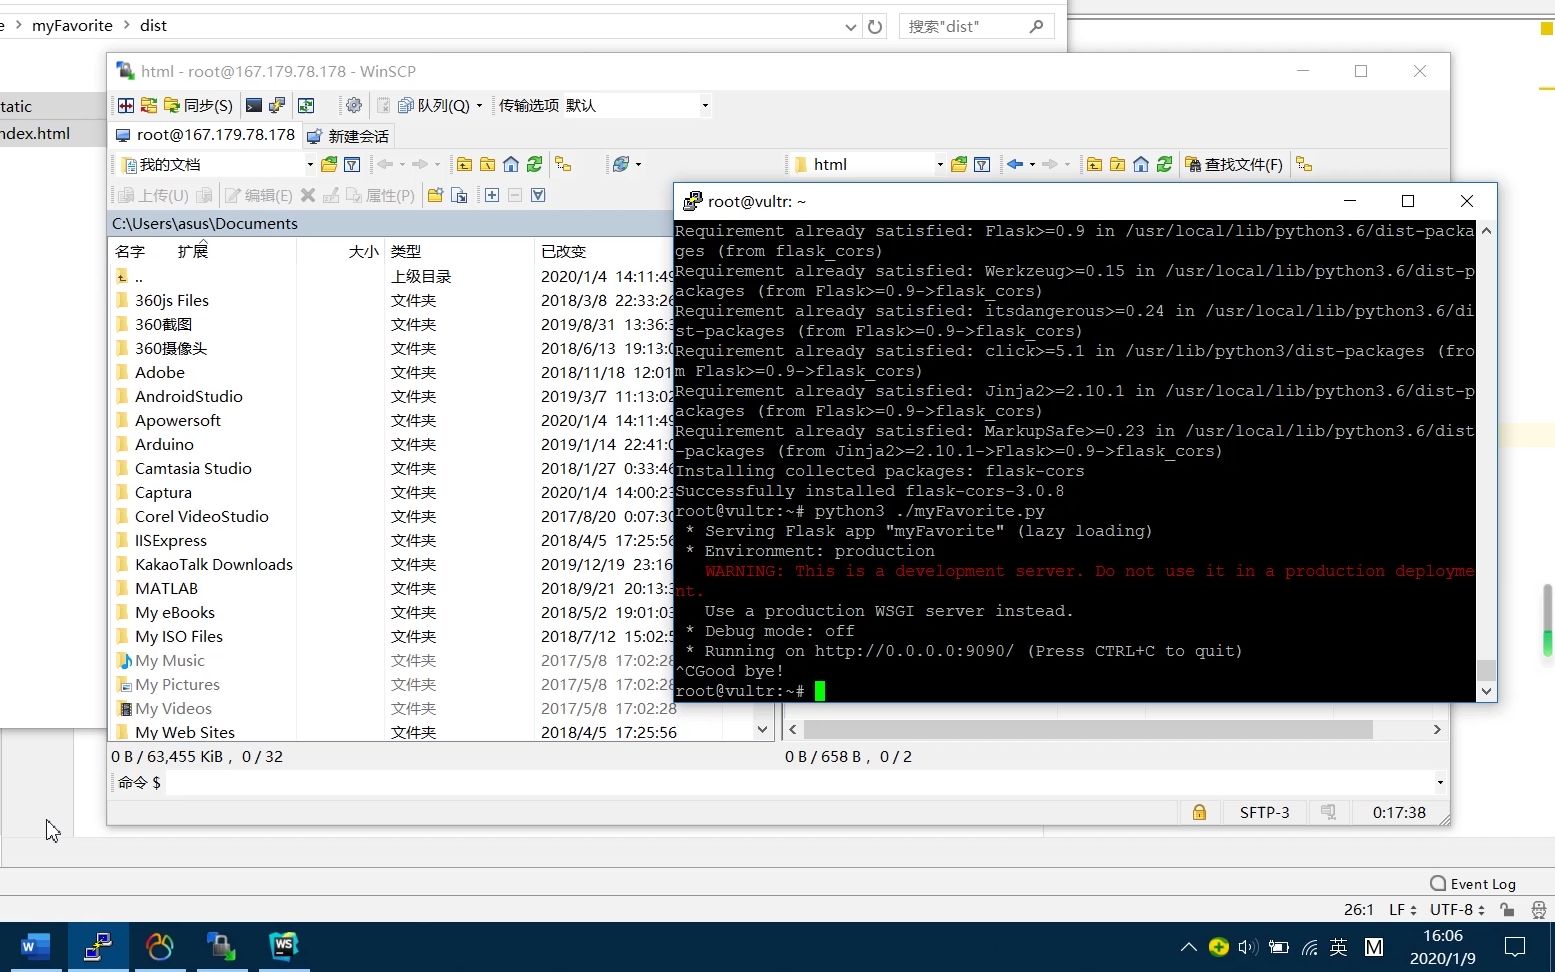
Task: Click the lock encryption icon in WinSCP status bar
Action: (x=1199, y=812)
